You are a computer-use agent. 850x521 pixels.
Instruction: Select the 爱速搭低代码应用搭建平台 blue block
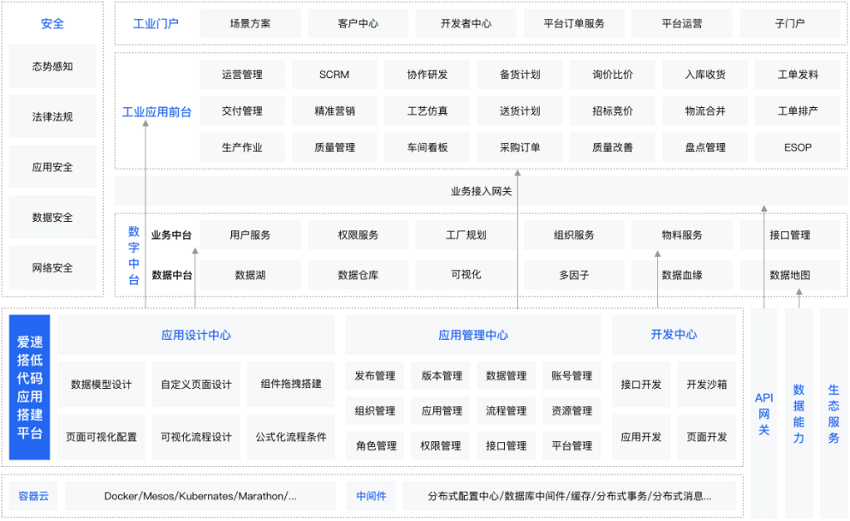point(29,386)
